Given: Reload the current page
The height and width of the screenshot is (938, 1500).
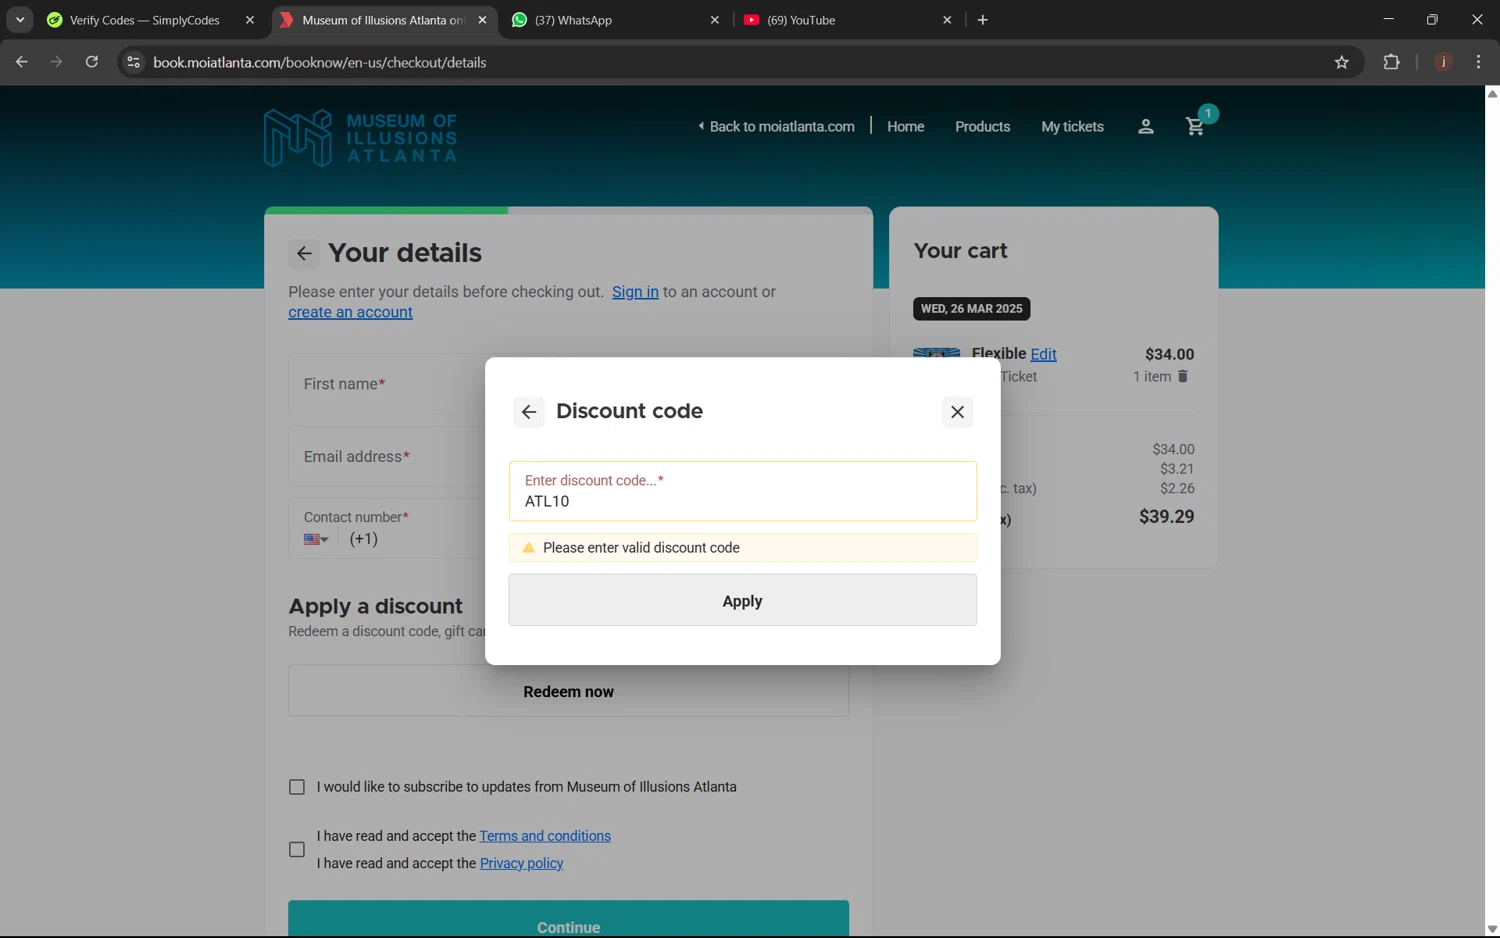Looking at the screenshot, I should [x=92, y=62].
